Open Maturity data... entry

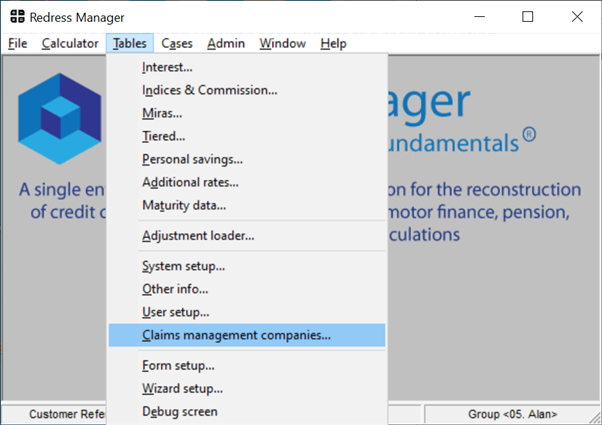click(x=247, y=205)
